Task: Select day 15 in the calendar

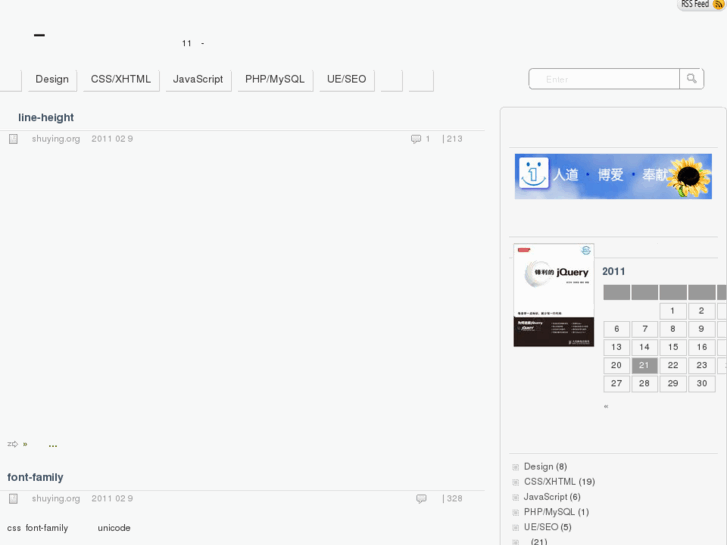Action: point(673,347)
